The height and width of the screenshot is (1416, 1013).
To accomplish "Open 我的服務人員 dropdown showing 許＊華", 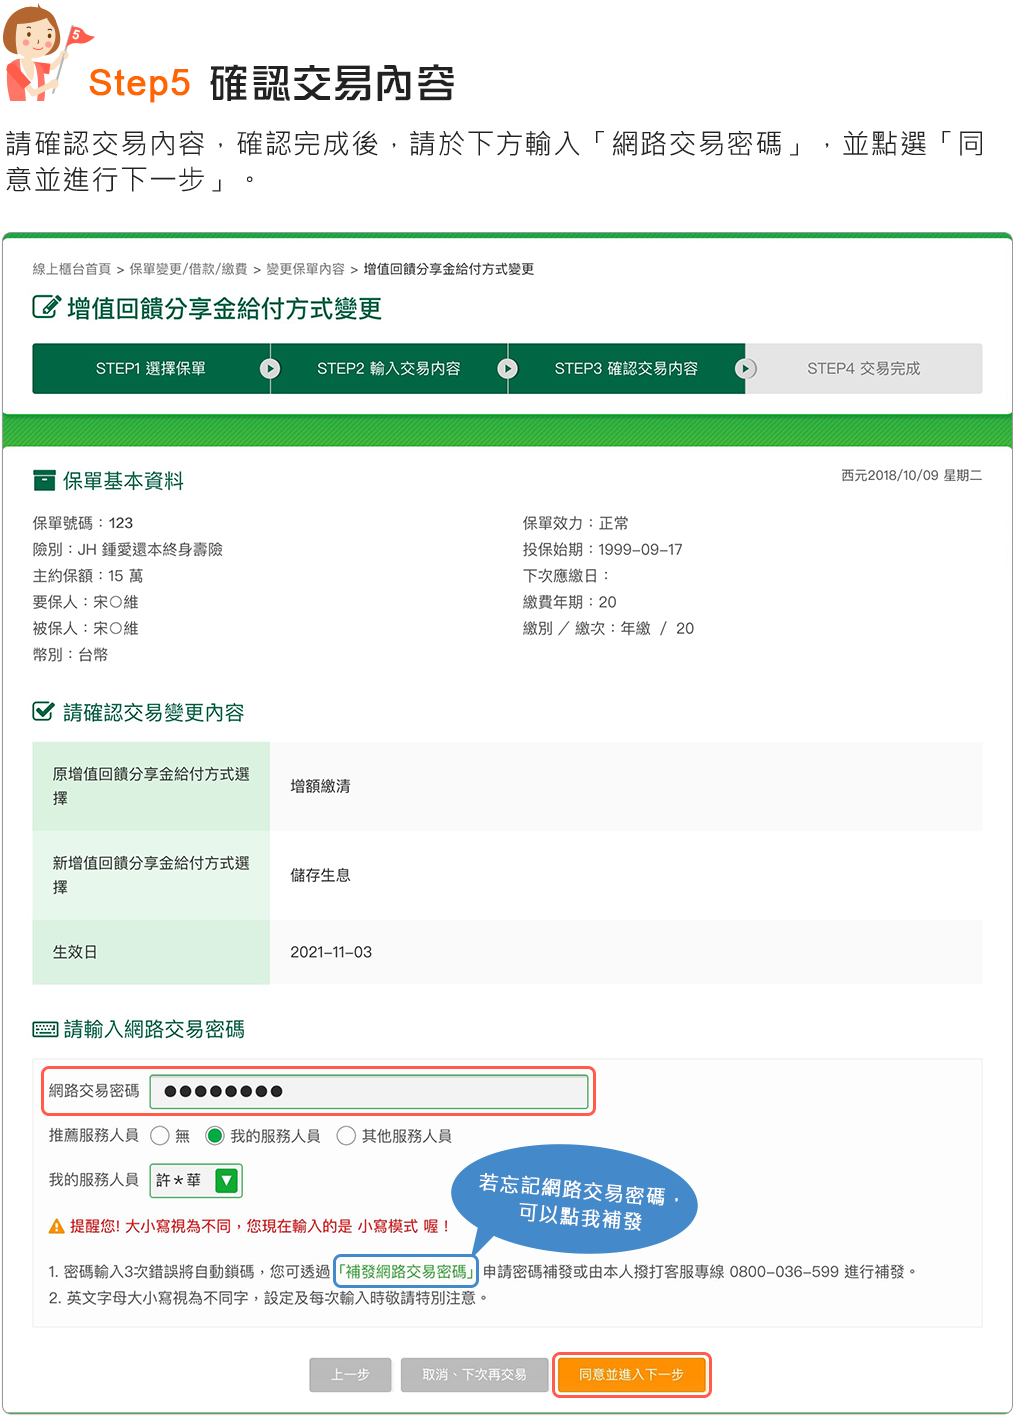I will [x=196, y=1180].
